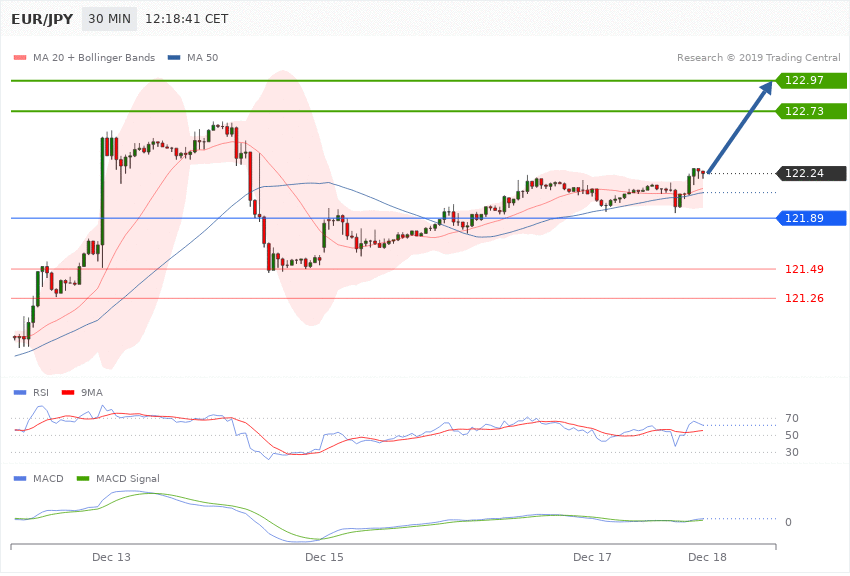The image size is (850, 576).
Task: Click the MA 20 + Bollinger Bands legend label
Action: (94, 57)
